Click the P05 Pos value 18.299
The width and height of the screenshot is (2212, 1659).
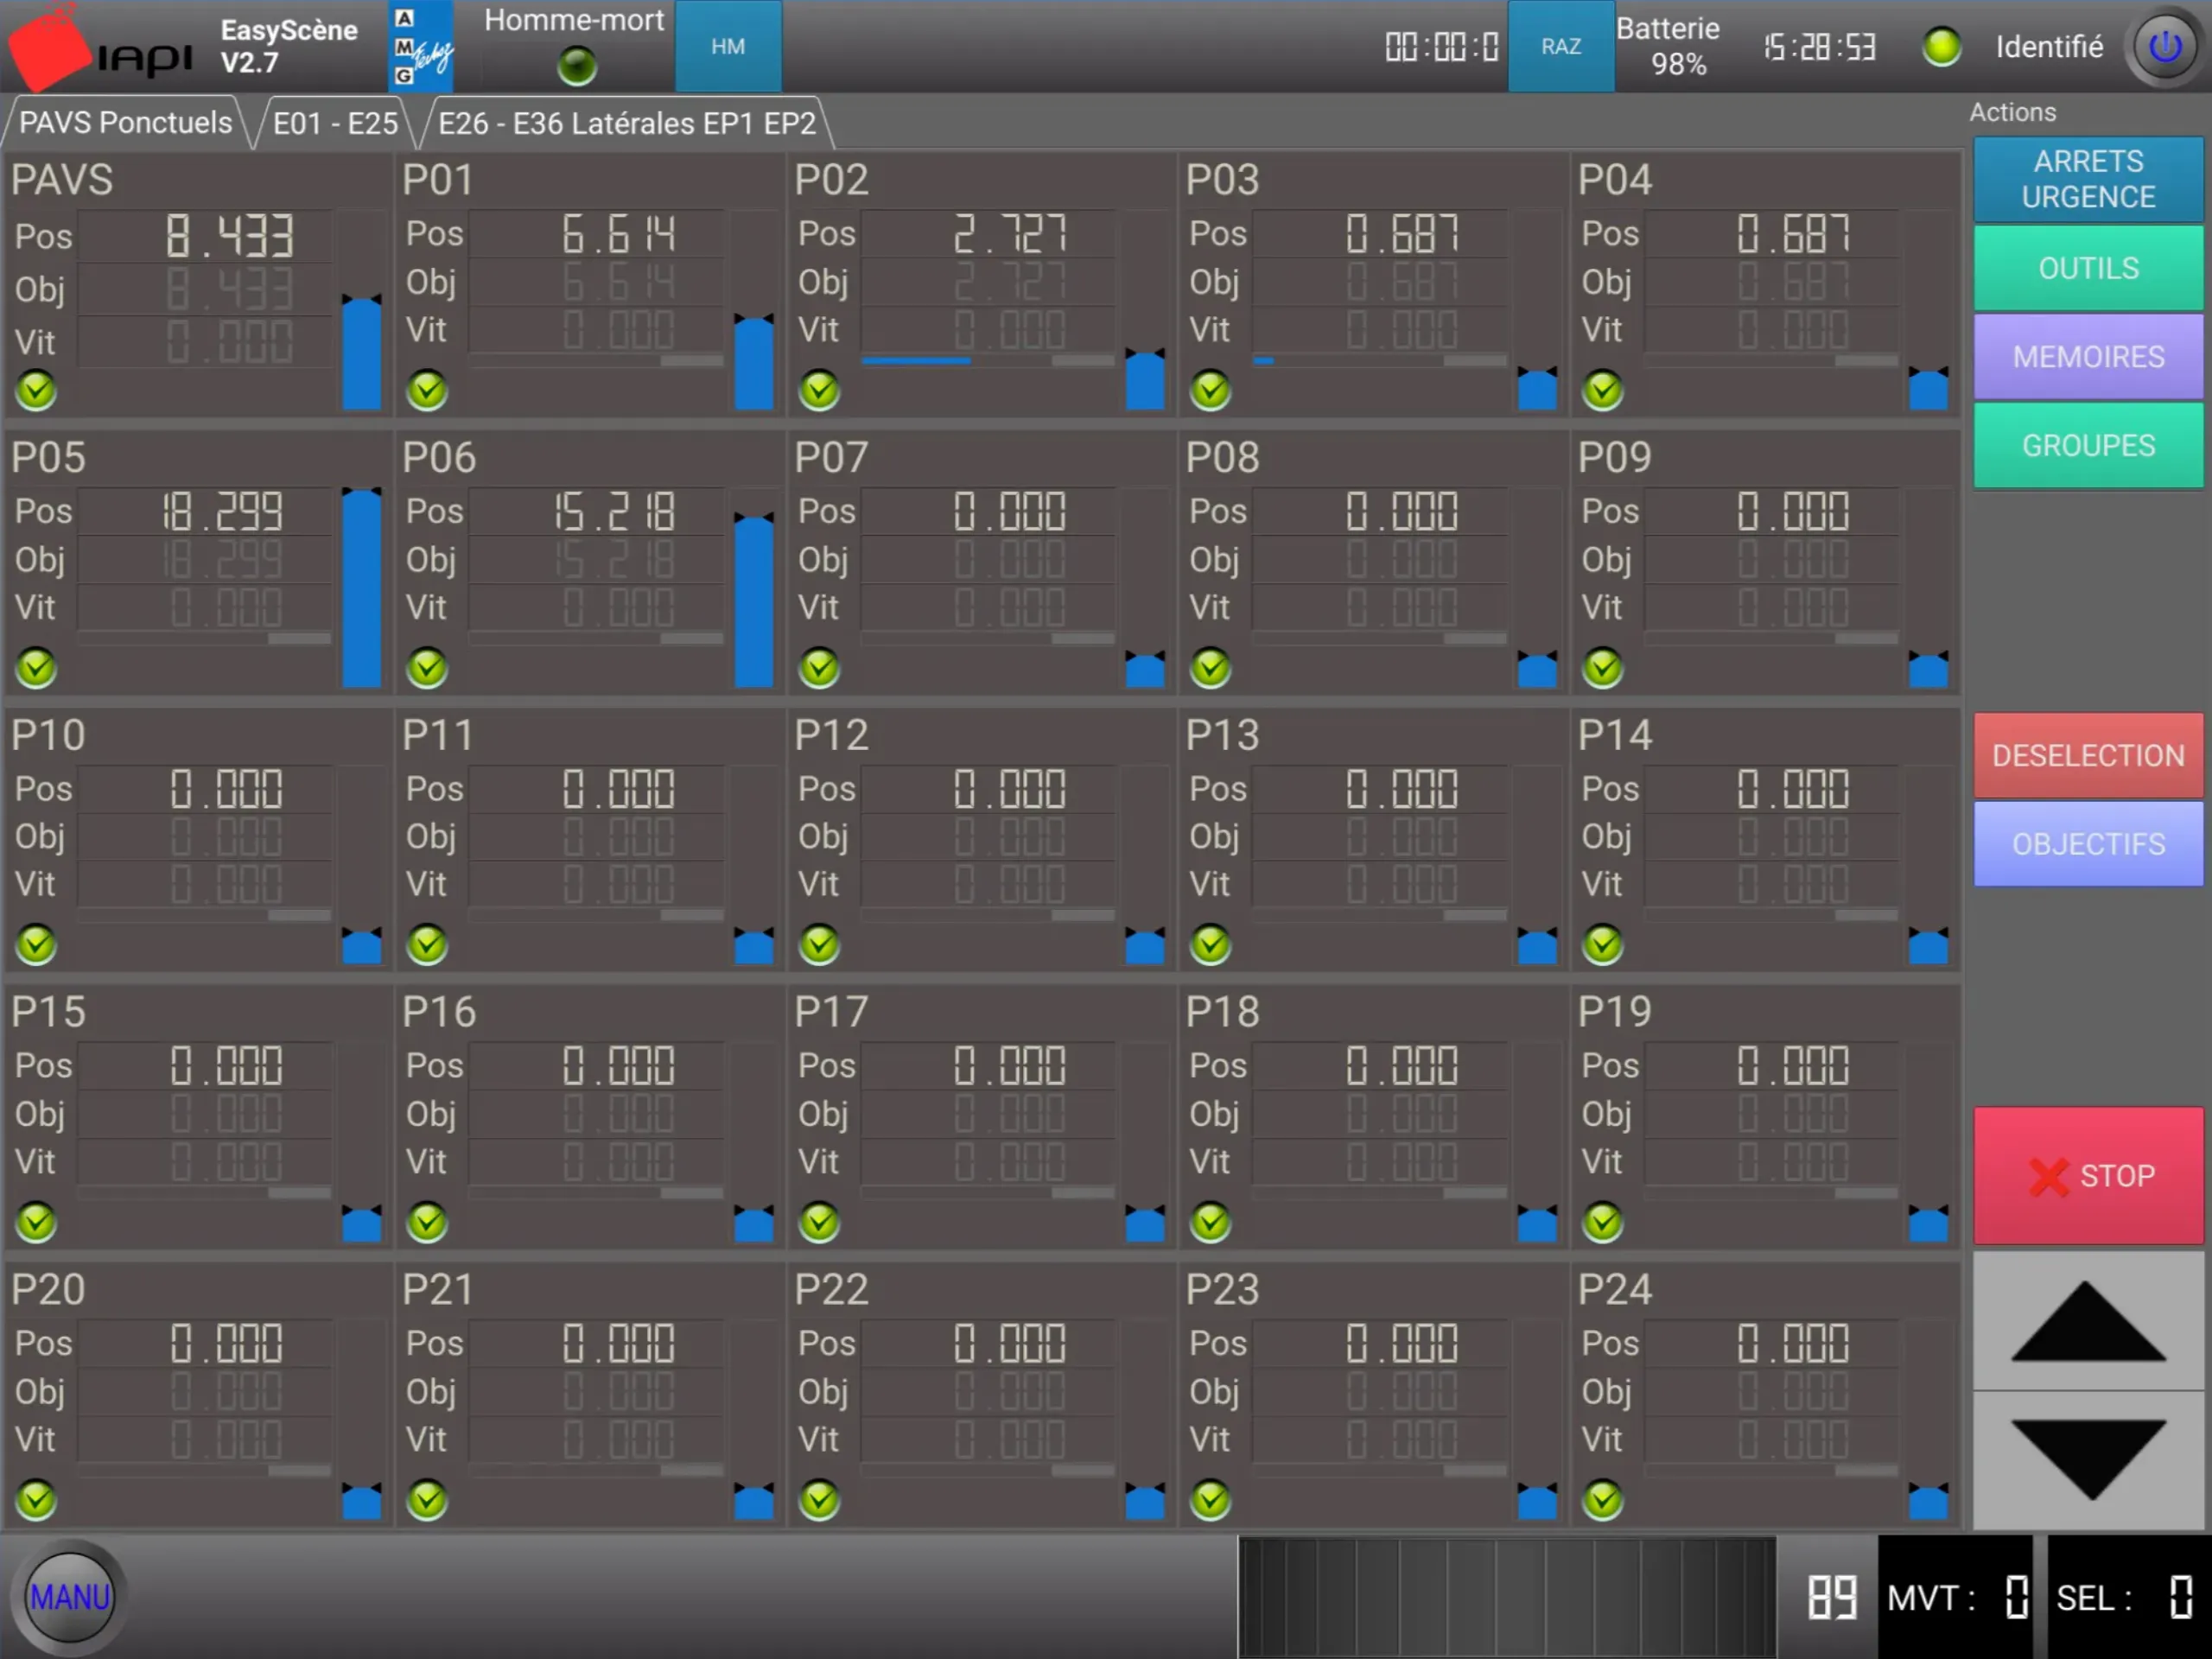224,512
